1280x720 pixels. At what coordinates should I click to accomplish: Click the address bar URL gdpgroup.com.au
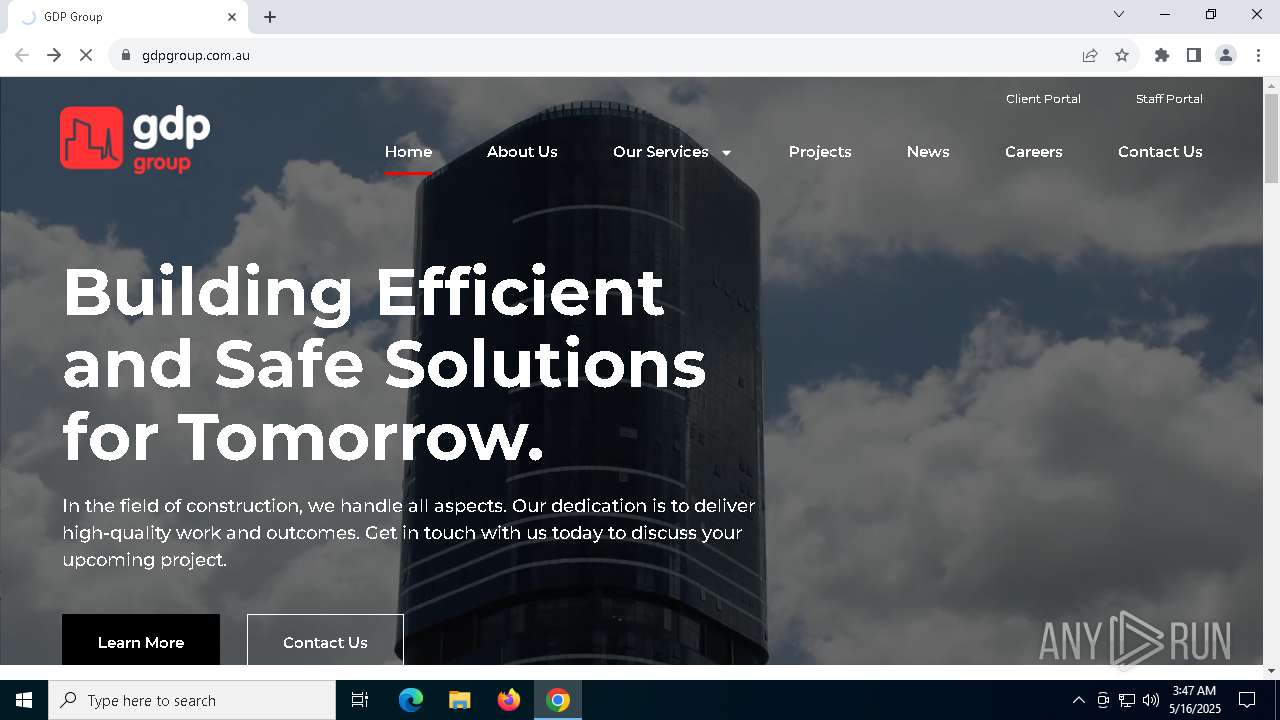[196, 55]
